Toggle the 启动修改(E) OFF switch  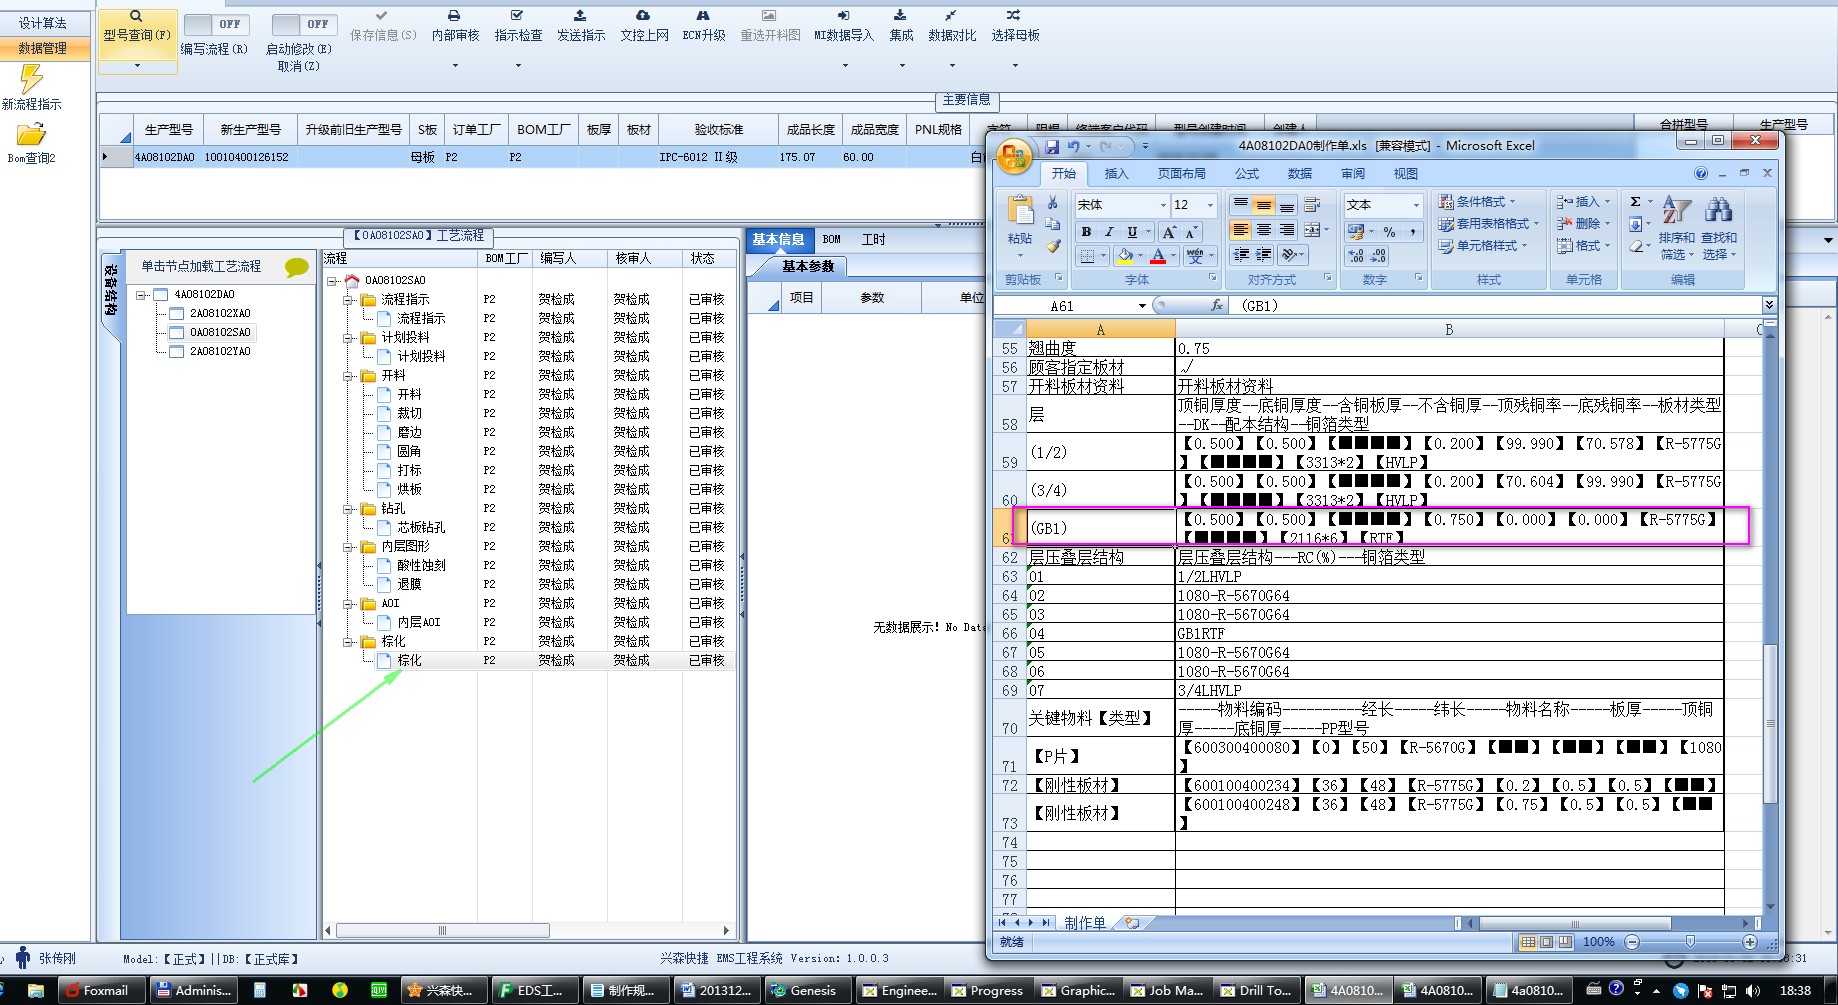(304, 24)
